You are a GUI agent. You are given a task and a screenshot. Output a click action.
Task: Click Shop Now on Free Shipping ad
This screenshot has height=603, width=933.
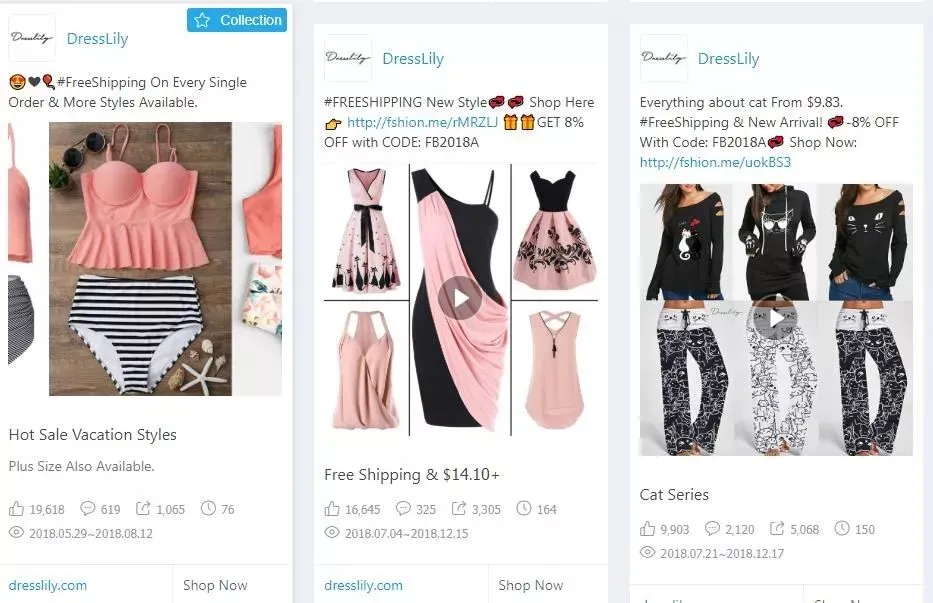coord(531,585)
